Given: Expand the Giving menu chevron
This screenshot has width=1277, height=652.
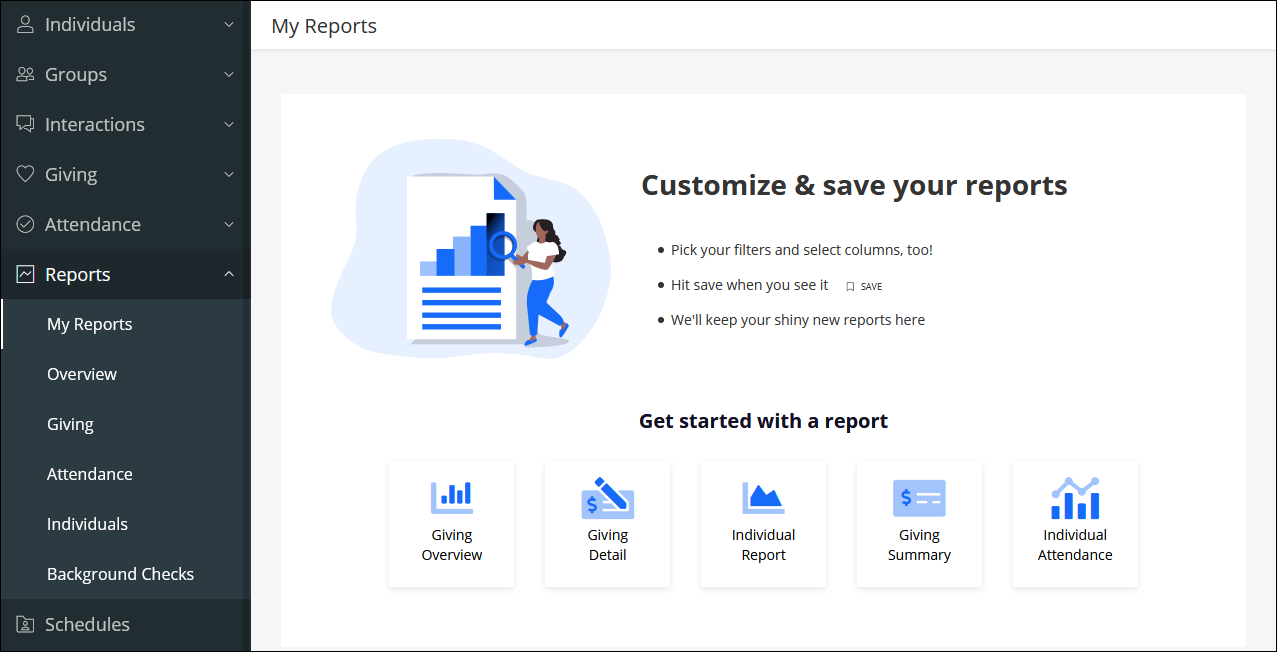Looking at the screenshot, I should [x=229, y=174].
